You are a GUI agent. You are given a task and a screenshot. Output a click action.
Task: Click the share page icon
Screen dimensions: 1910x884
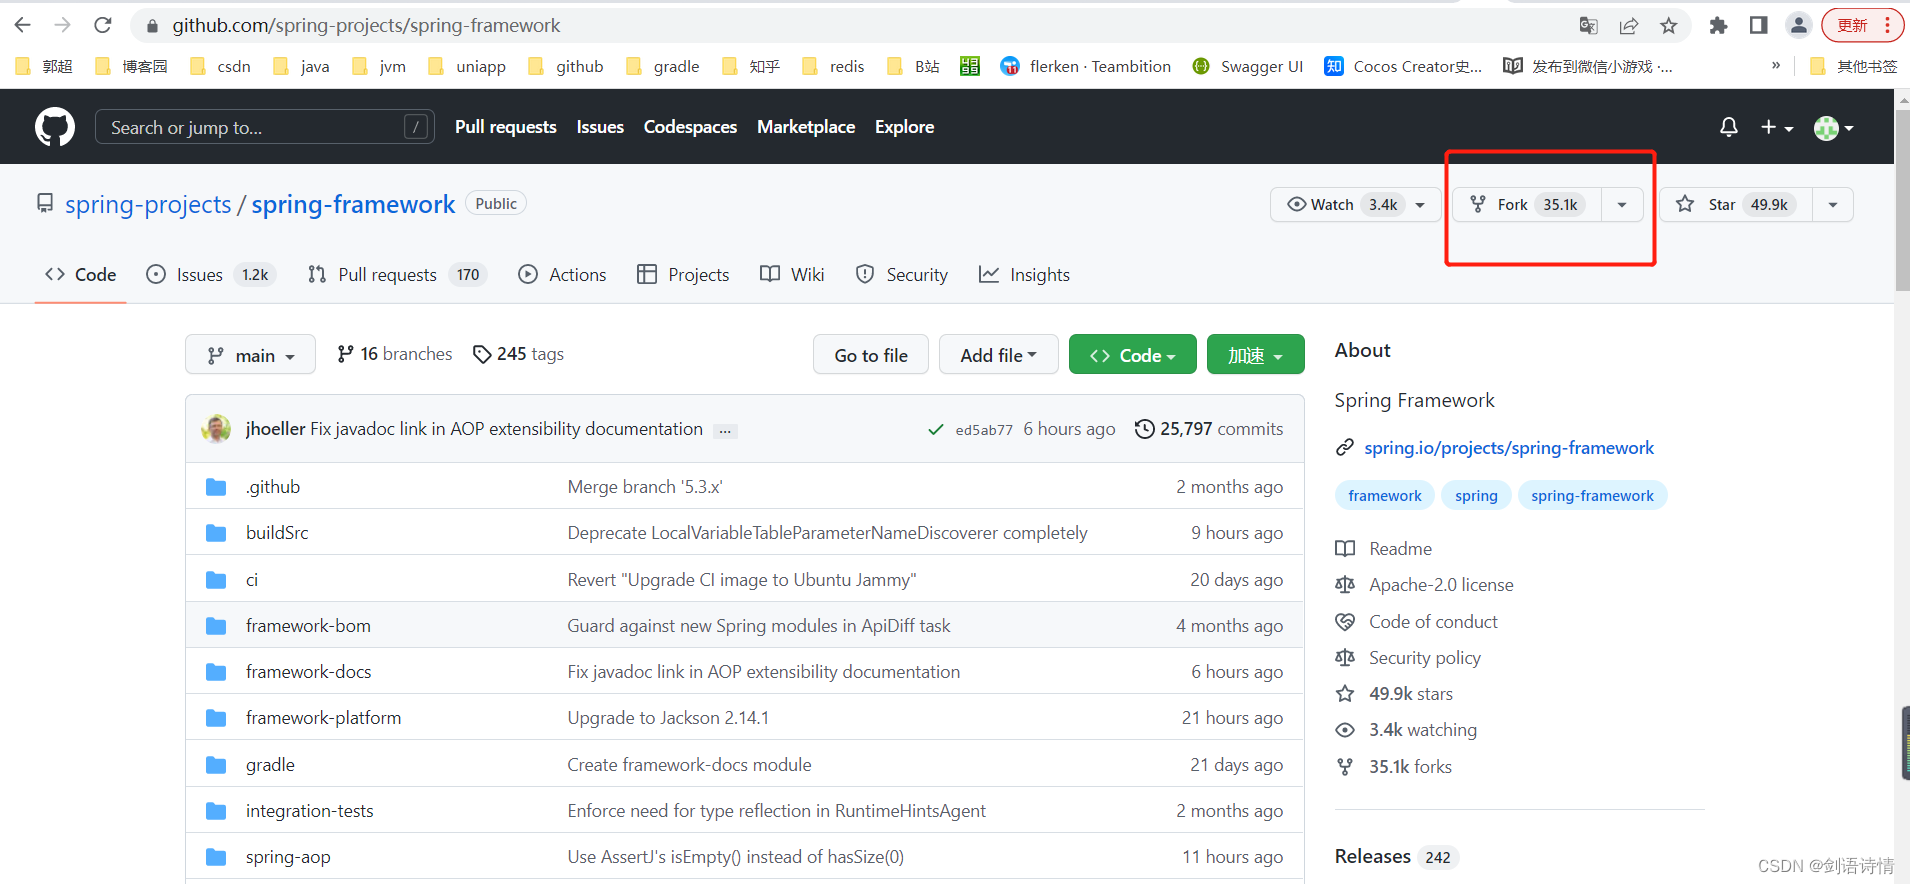point(1629,26)
